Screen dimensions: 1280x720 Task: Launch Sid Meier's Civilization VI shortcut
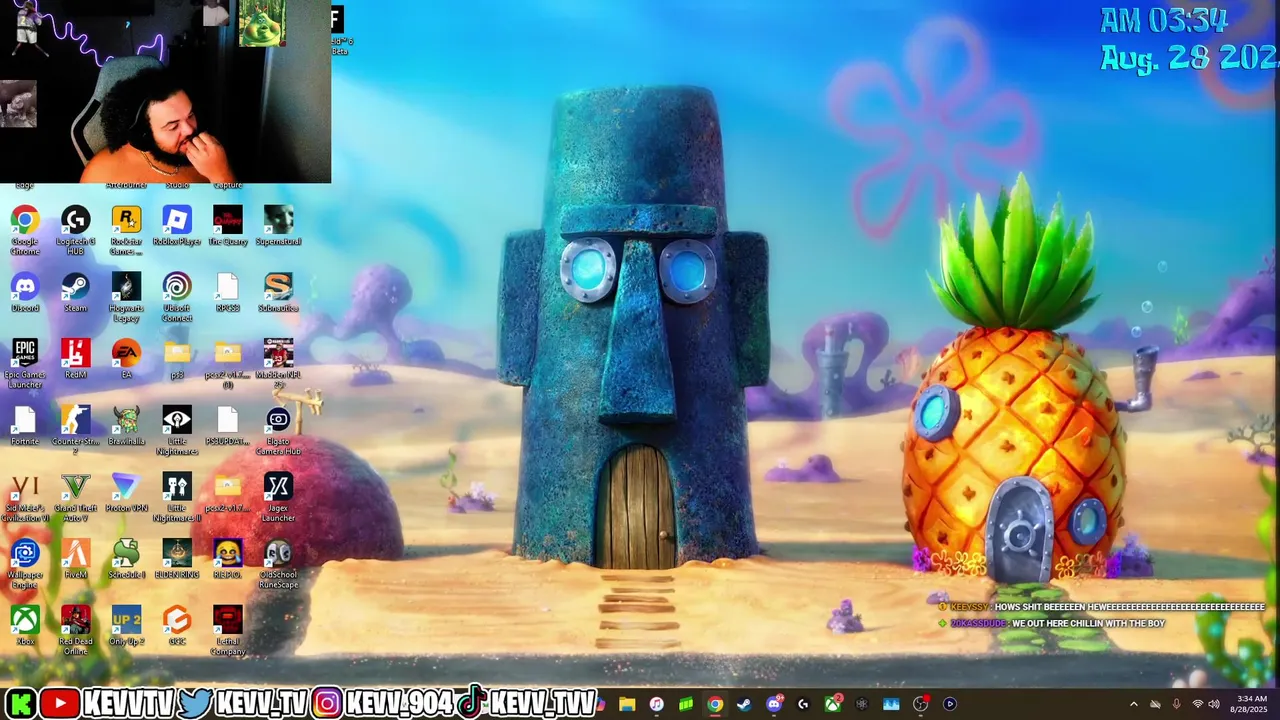pos(25,497)
